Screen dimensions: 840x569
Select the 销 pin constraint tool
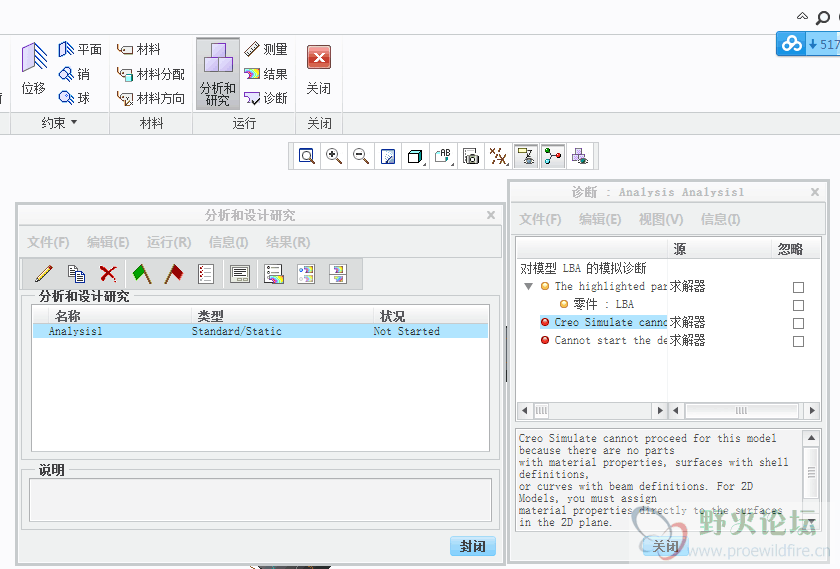[x=74, y=74]
